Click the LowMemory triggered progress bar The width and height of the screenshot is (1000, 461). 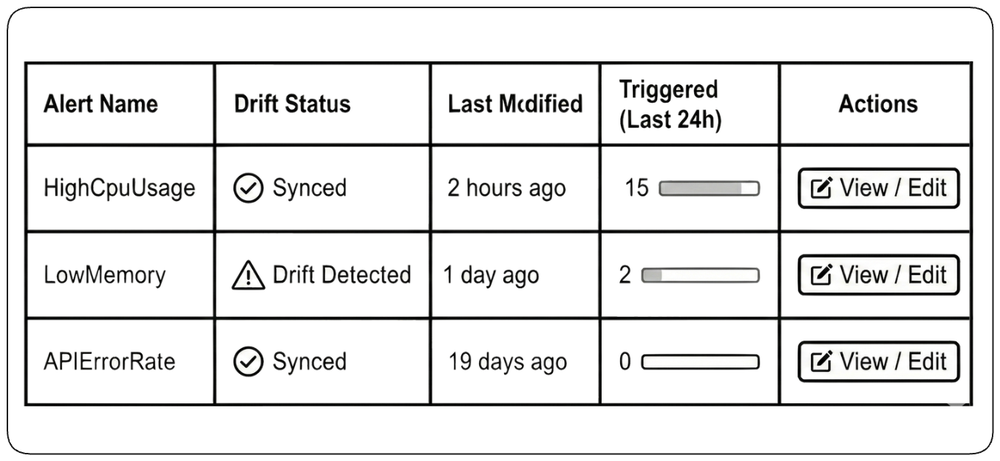tap(700, 275)
